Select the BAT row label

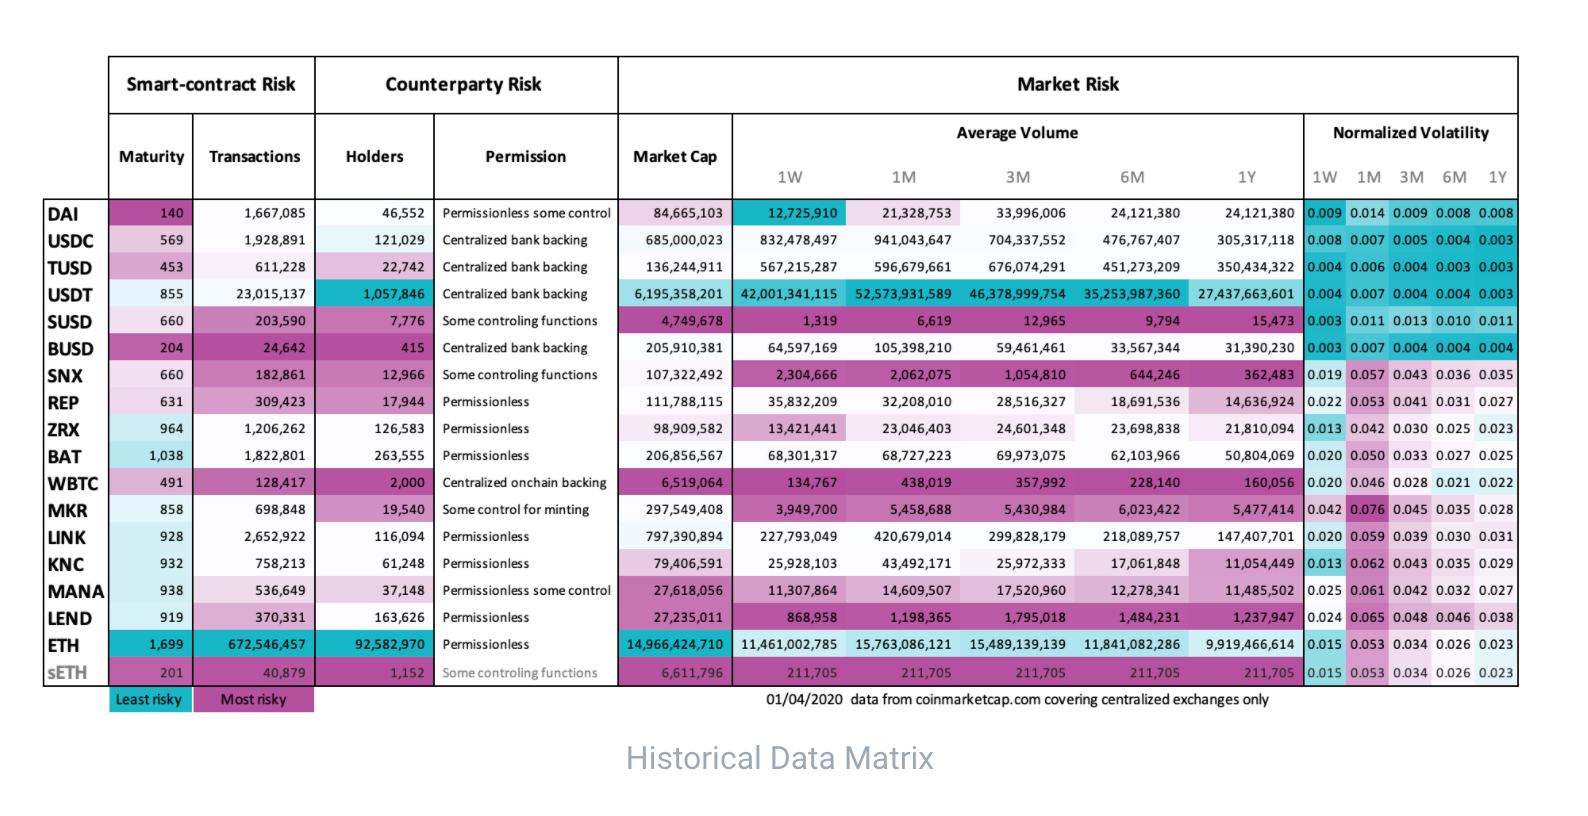click(64, 457)
